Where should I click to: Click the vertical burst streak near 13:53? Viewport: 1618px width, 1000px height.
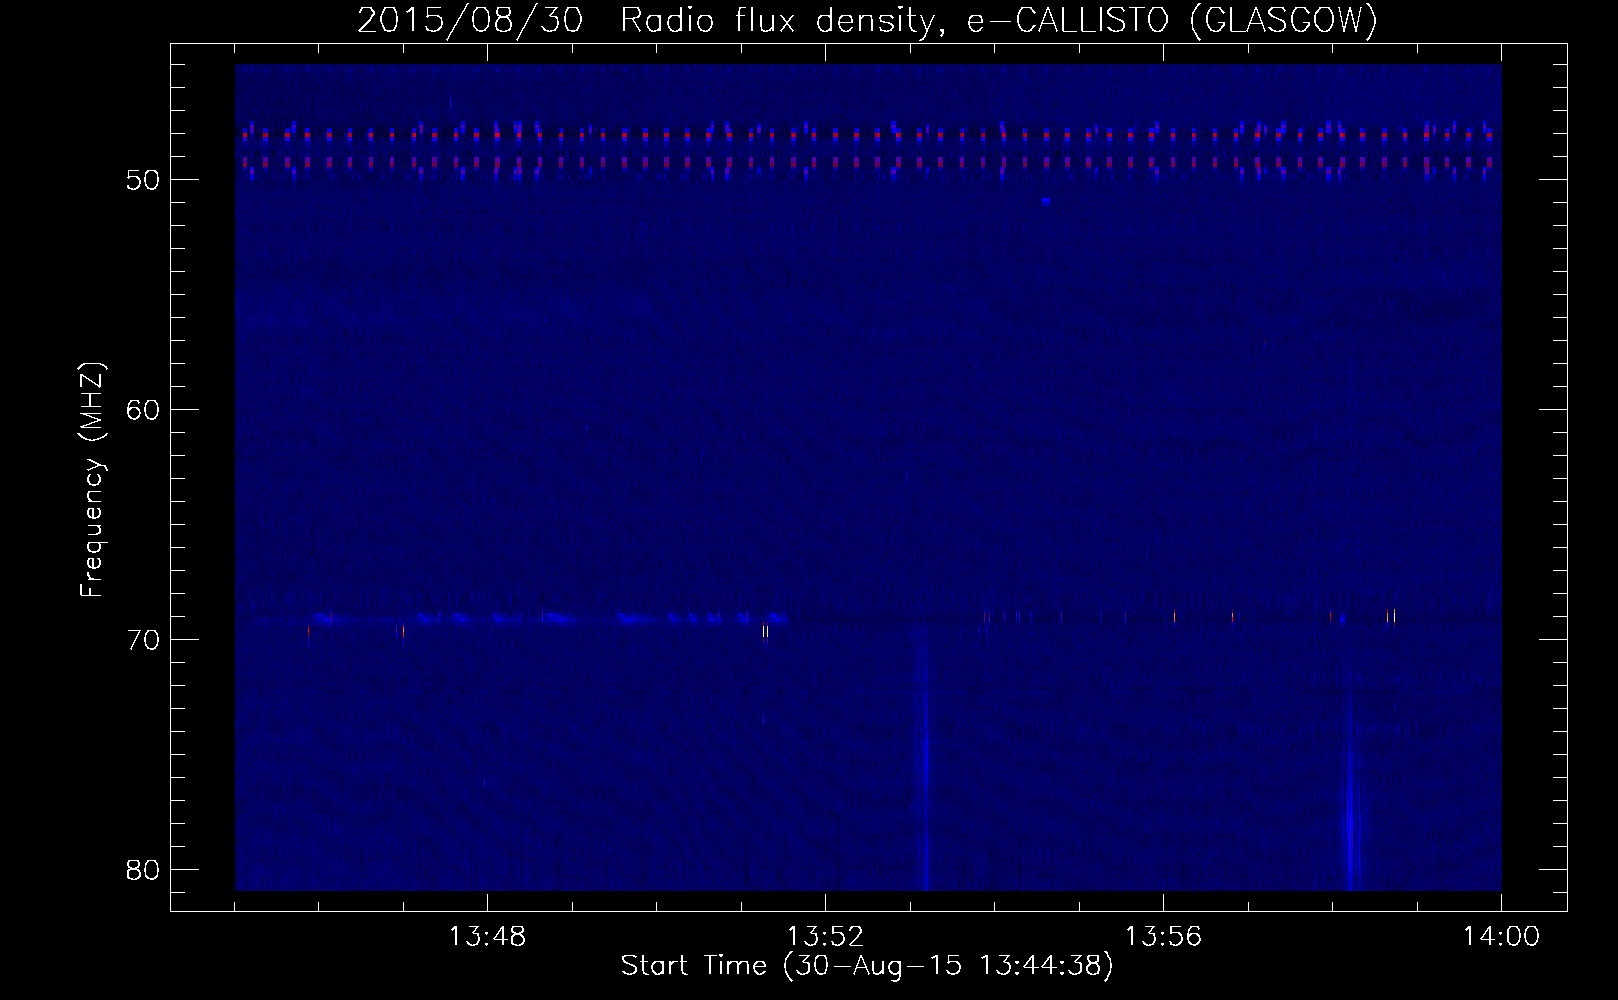(923, 765)
